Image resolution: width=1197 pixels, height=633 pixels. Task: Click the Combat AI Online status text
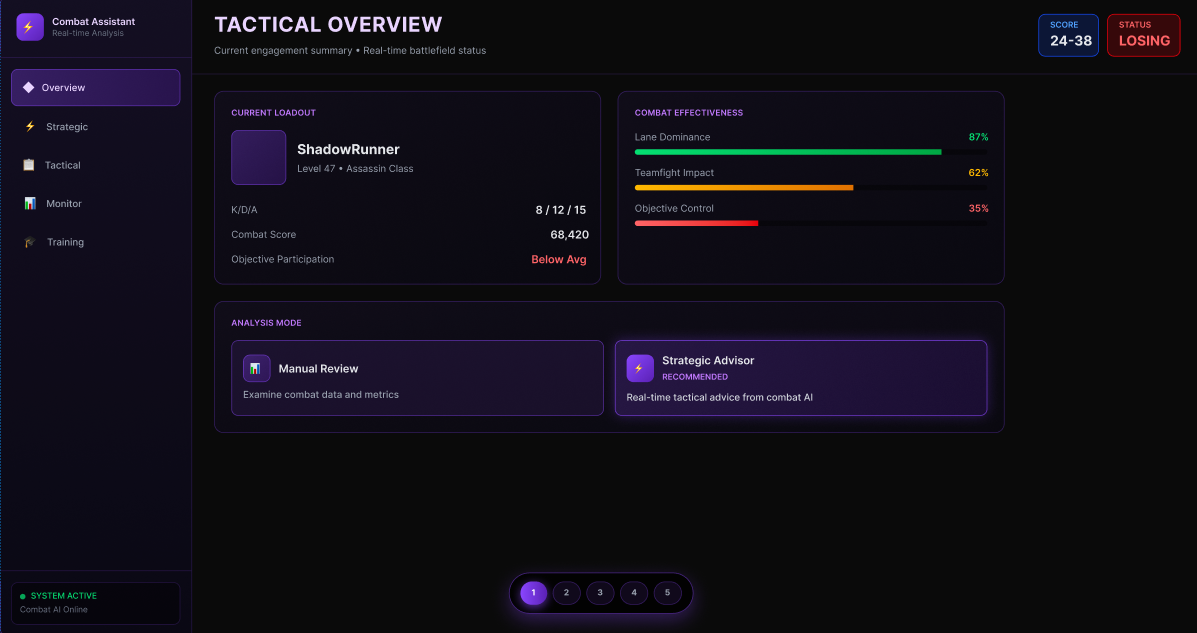pos(53,609)
